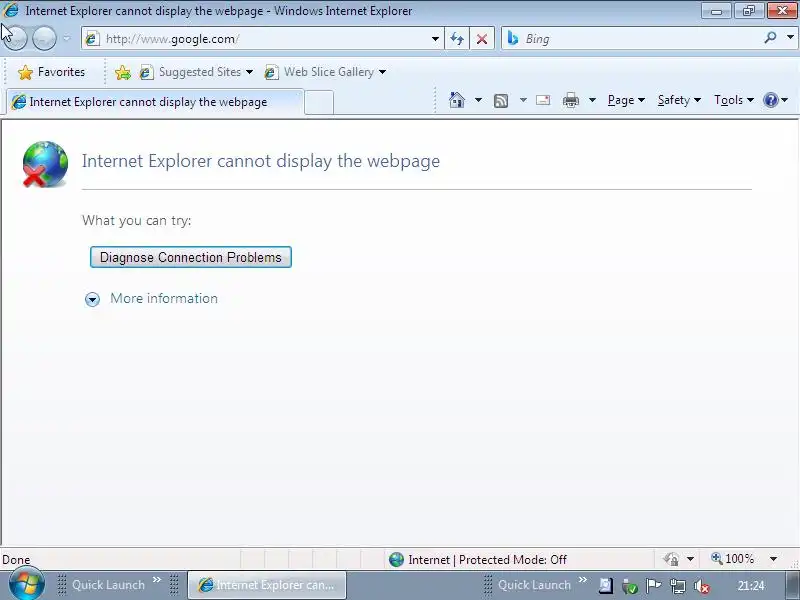Click the zoom magnifier 100% button
This screenshot has height=600, width=800.
coord(732,559)
